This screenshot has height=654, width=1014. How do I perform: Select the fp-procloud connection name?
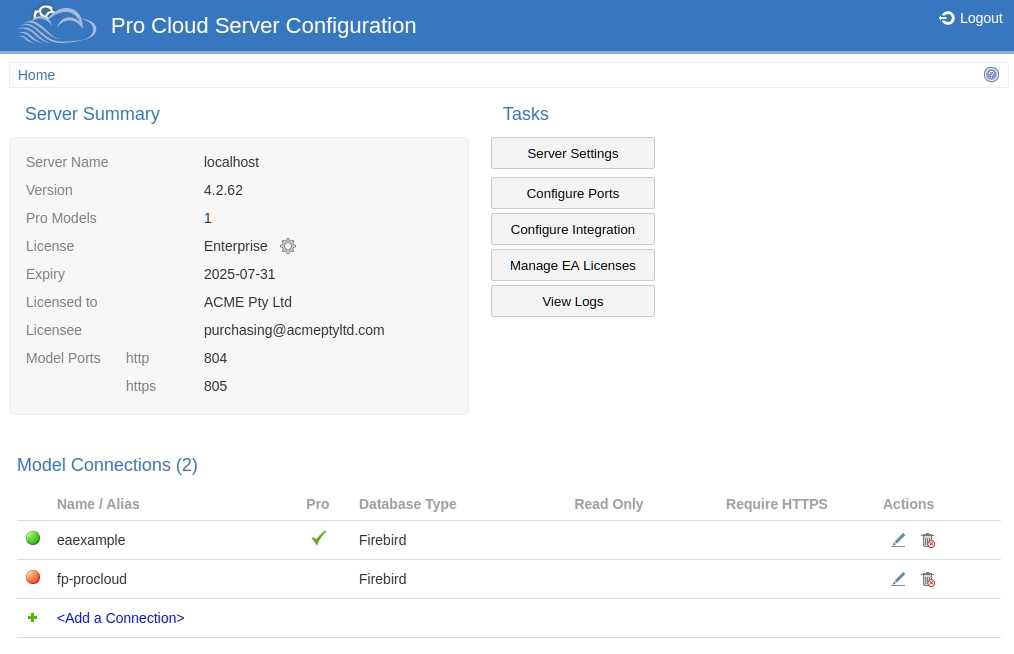coord(92,579)
